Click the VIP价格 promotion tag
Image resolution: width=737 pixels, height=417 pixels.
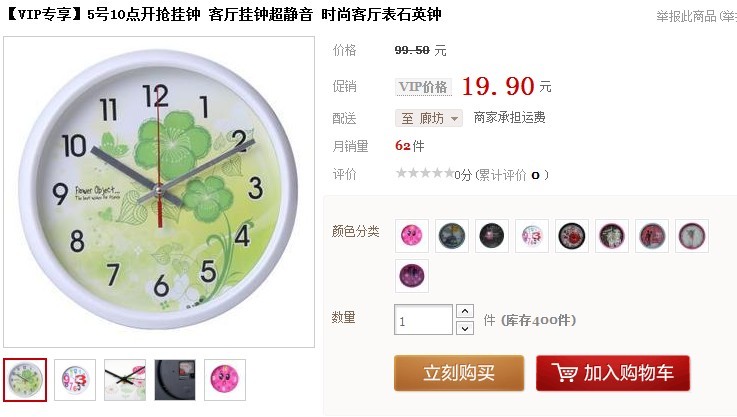click(x=423, y=87)
